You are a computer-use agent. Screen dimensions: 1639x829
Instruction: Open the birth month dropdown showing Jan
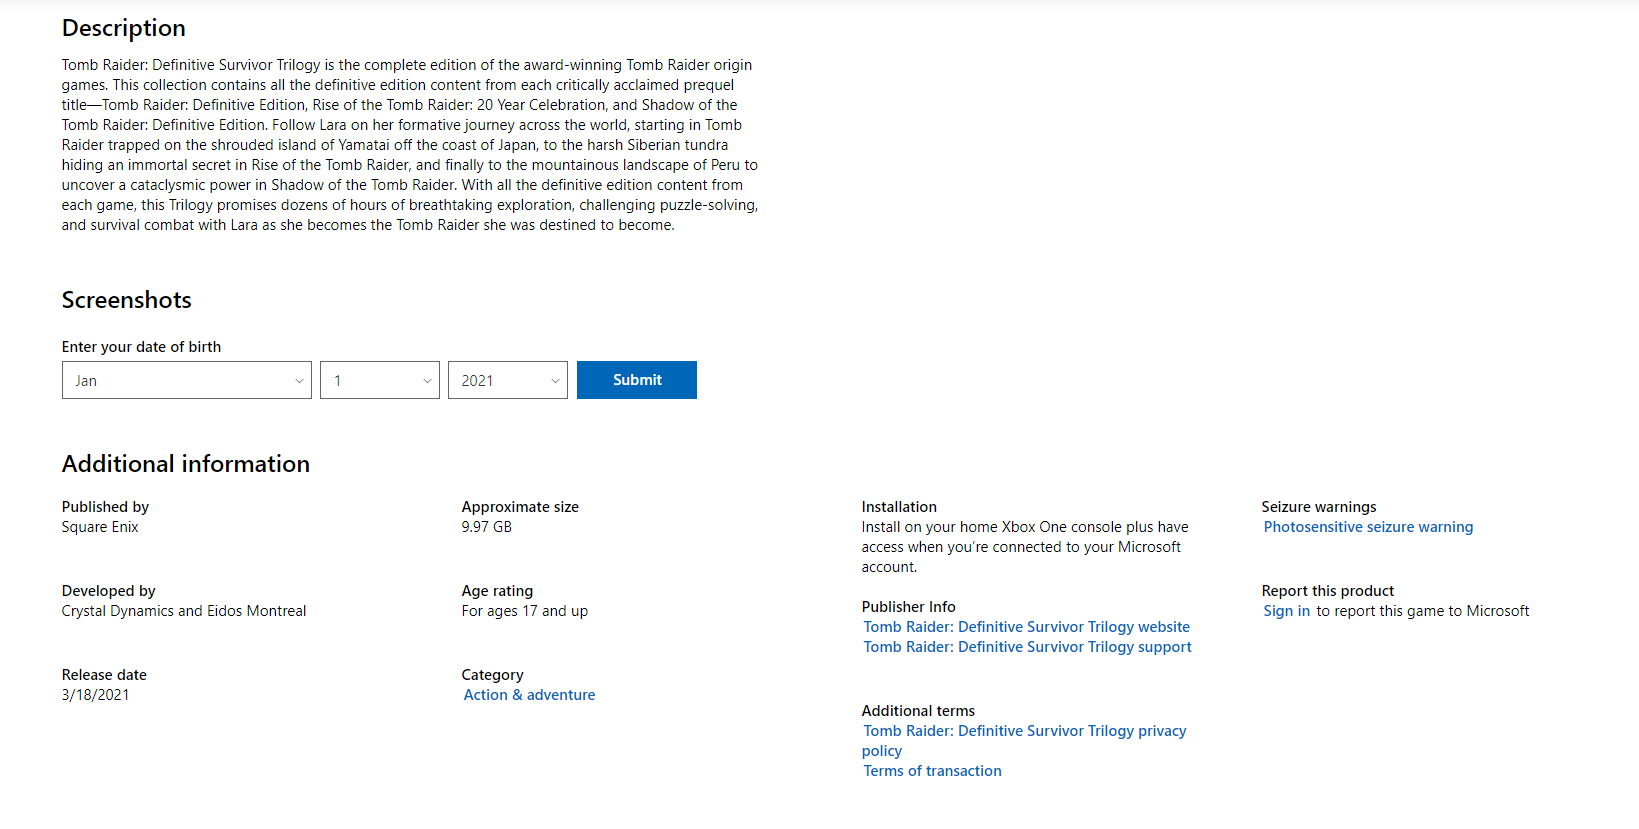coord(187,380)
